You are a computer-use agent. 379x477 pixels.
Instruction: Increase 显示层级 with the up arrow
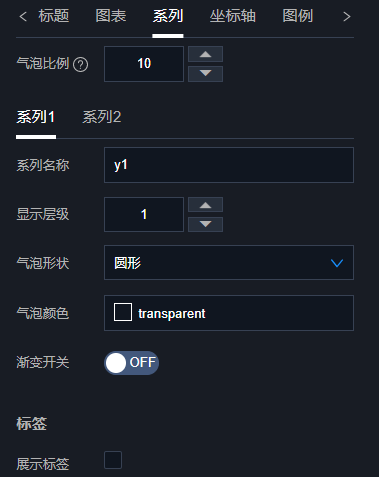pyautogui.click(x=205, y=205)
